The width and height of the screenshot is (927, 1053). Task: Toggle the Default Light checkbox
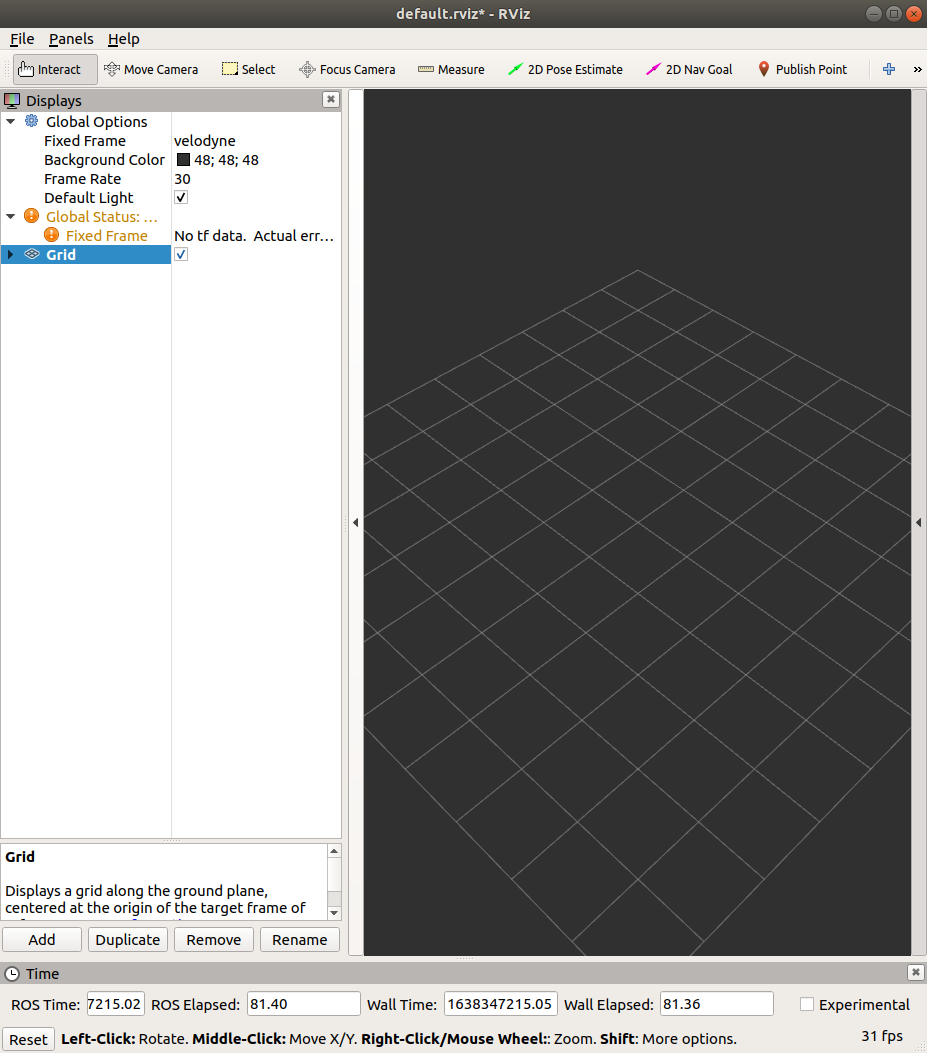point(181,197)
